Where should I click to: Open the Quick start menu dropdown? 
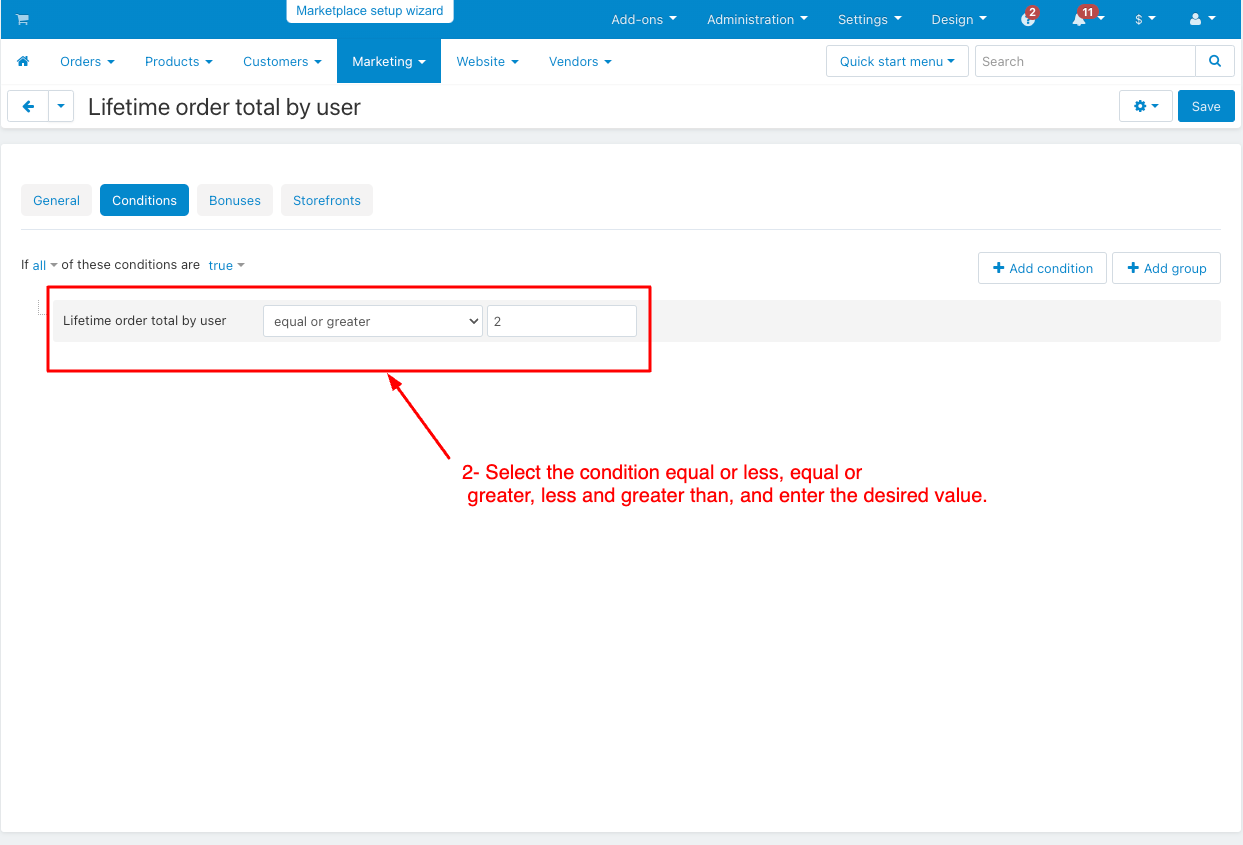[x=897, y=62]
